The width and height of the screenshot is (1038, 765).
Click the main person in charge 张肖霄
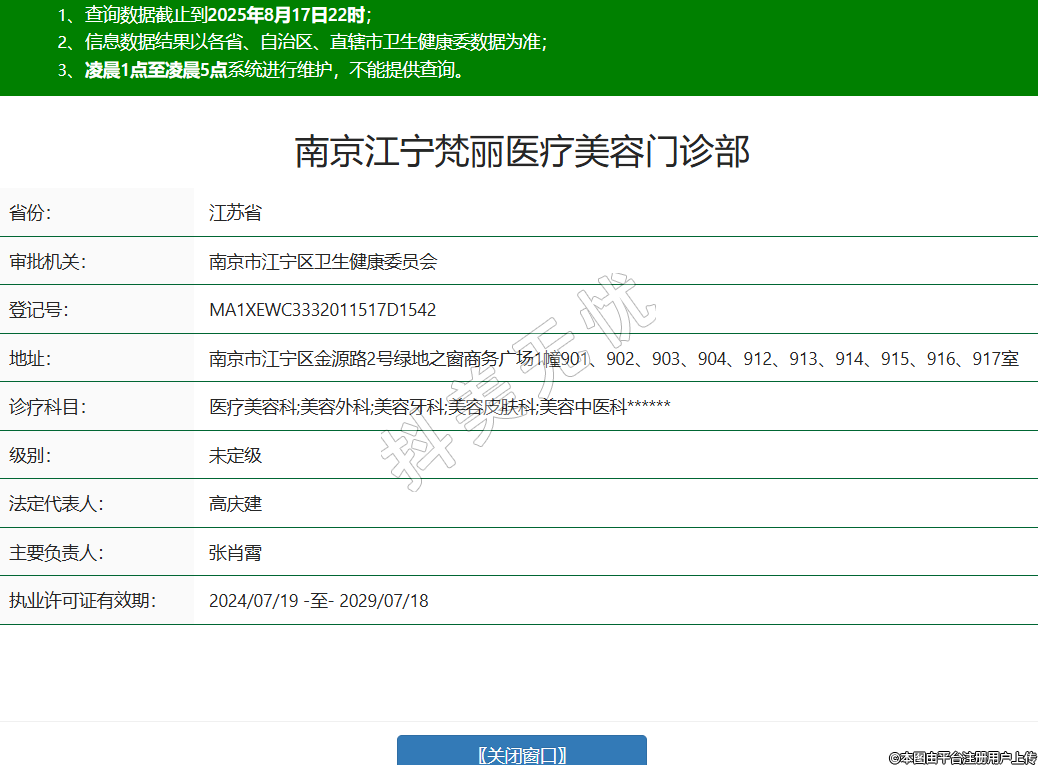click(x=235, y=553)
